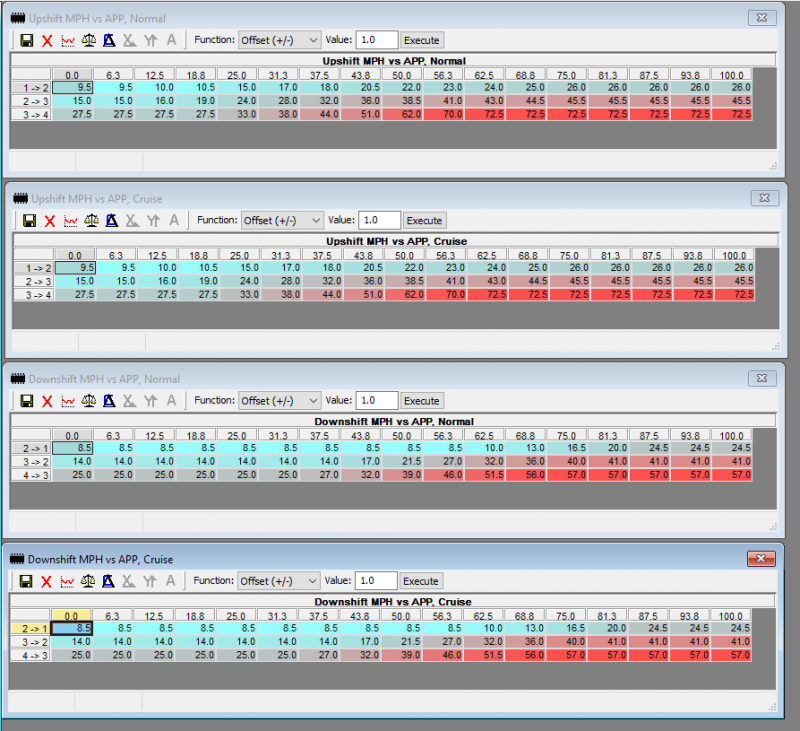Click Value field in Downshift Cruise window
Viewport: 800px width, 731px height.
coord(377,581)
